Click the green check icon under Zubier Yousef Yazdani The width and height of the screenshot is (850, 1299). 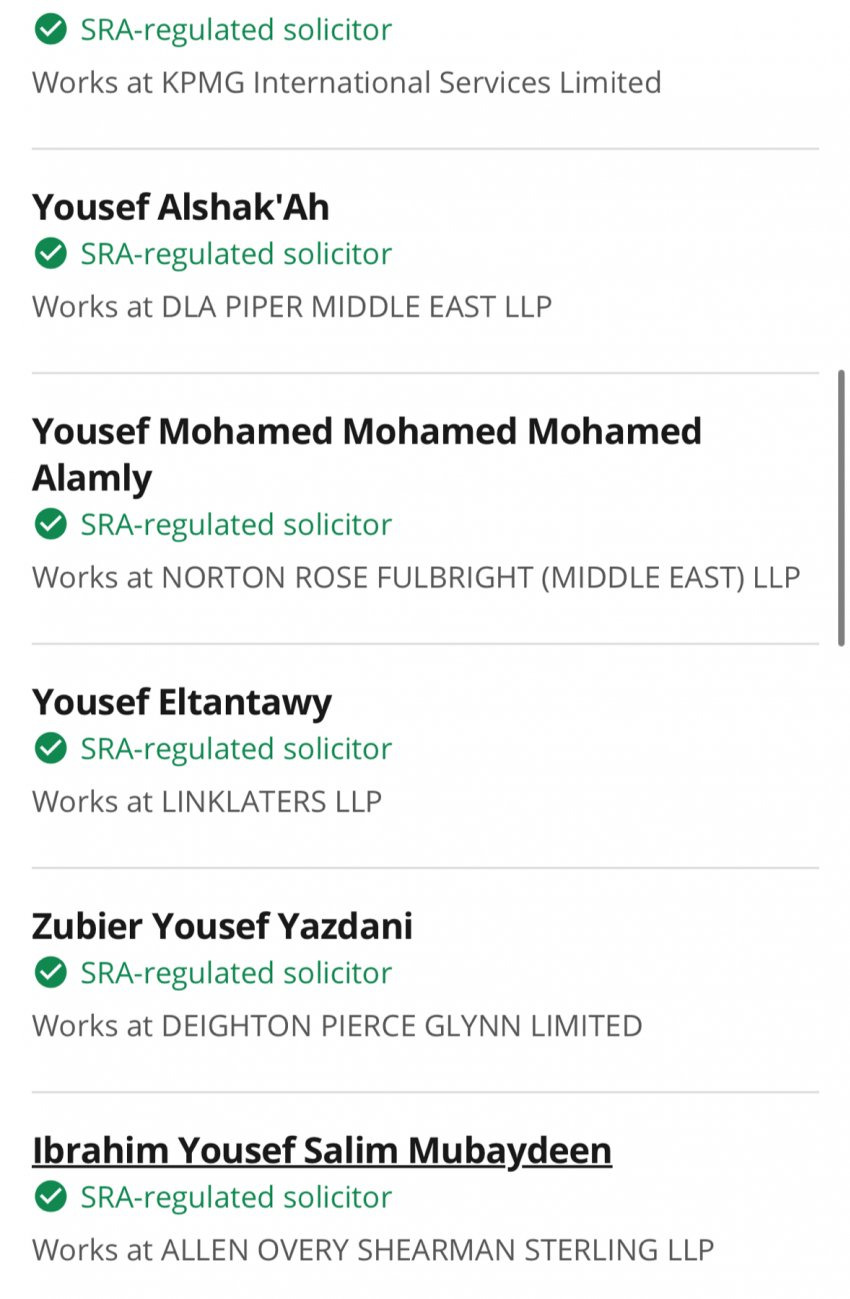tap(49, 972)
